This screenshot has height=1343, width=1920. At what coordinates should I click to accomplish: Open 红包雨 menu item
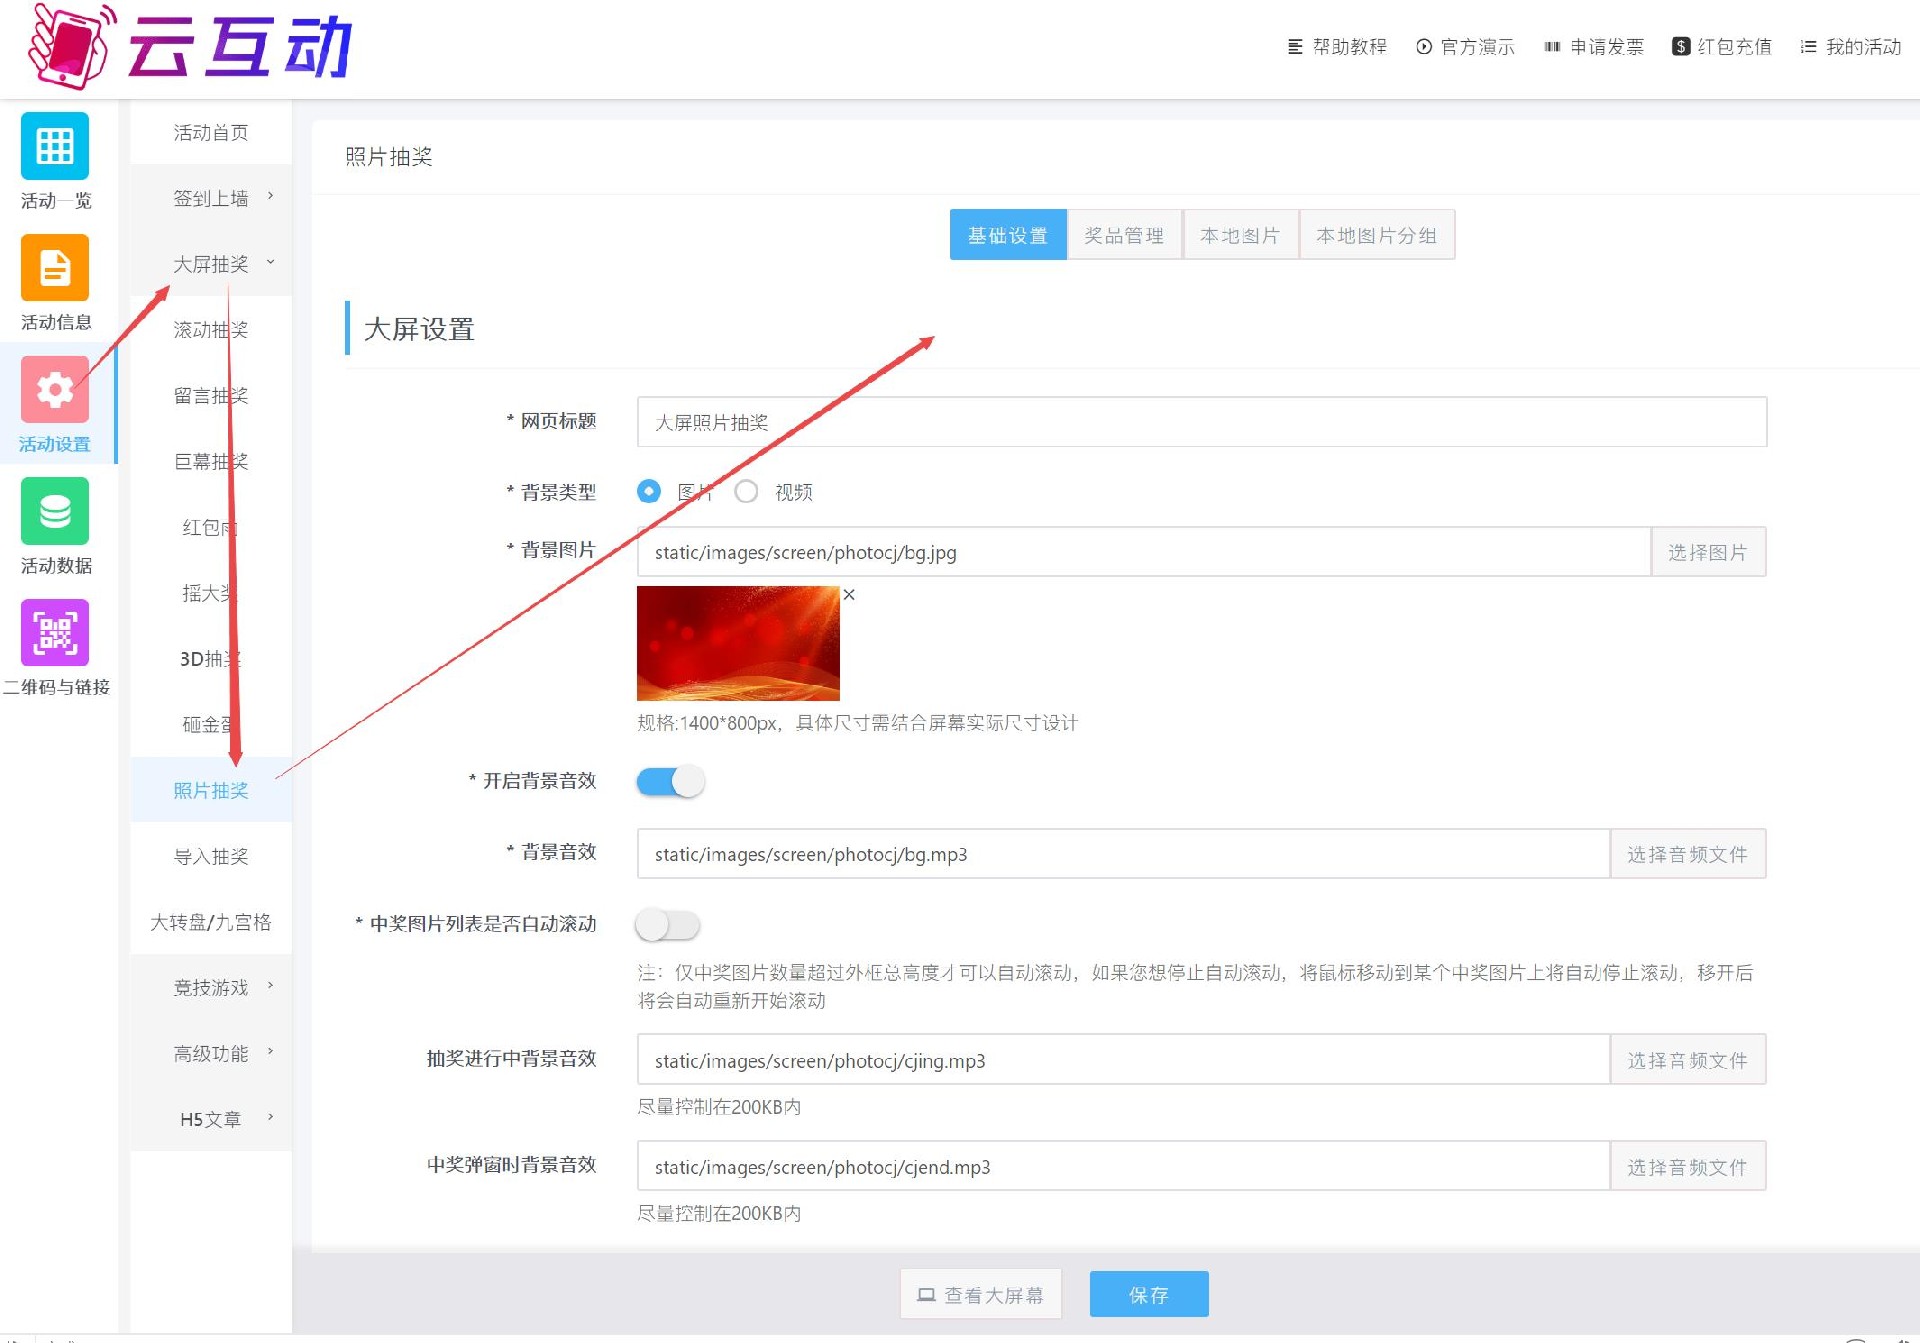(211, 527)
